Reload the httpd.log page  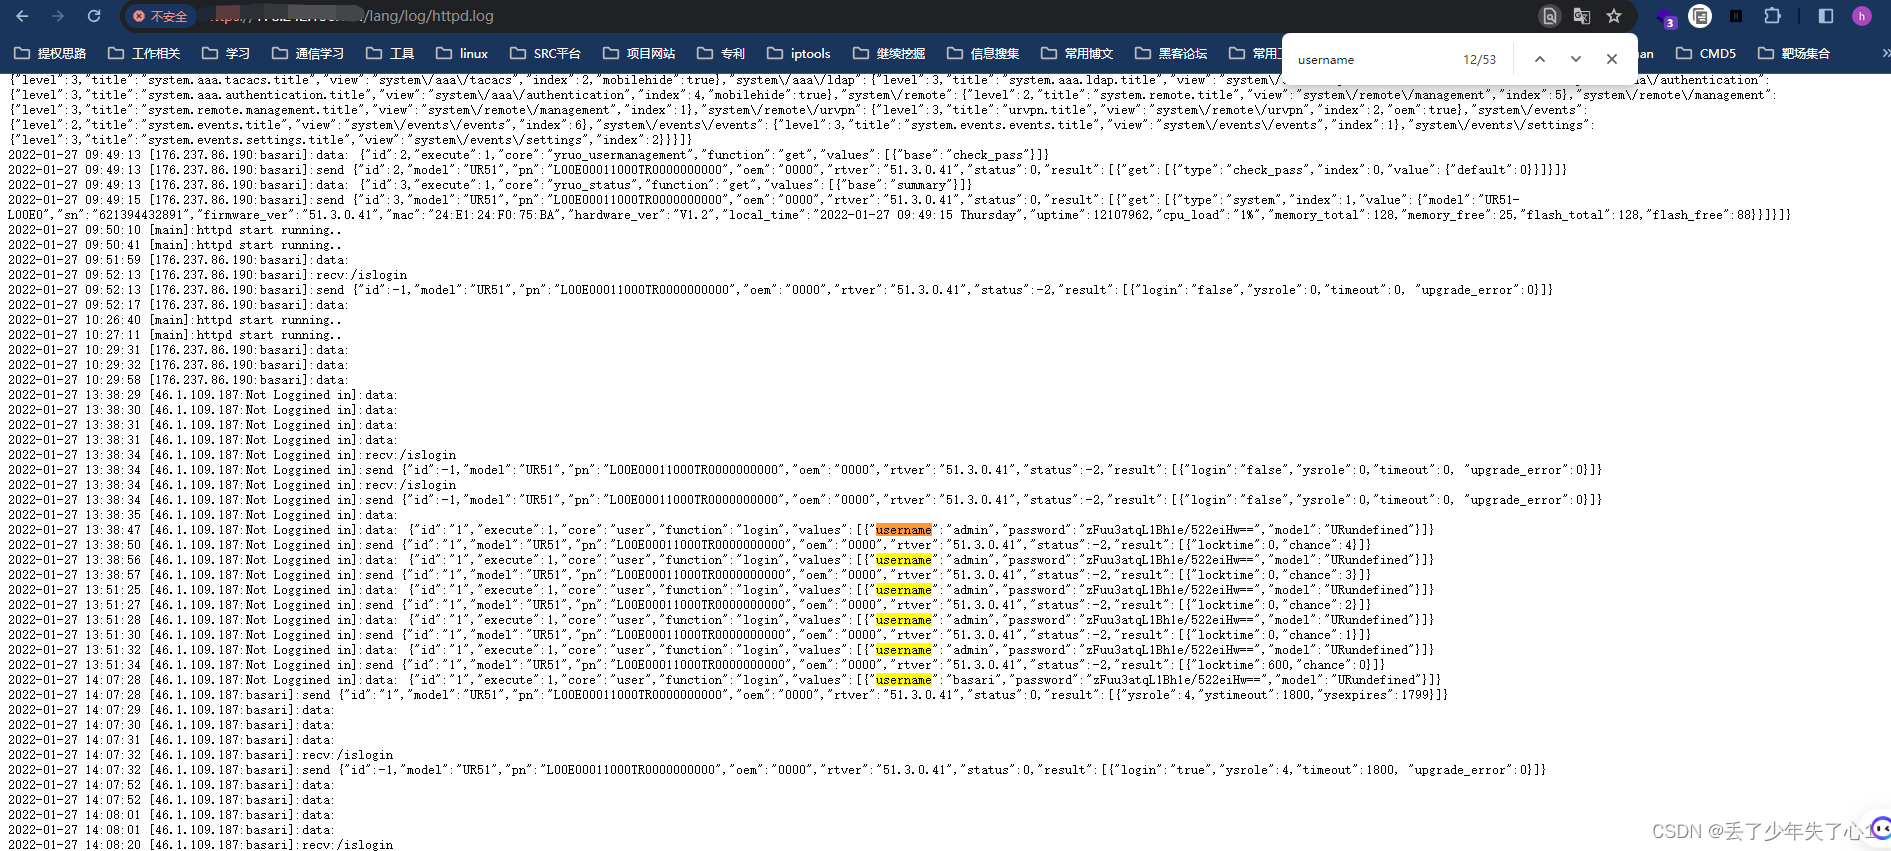pos(94,16)
